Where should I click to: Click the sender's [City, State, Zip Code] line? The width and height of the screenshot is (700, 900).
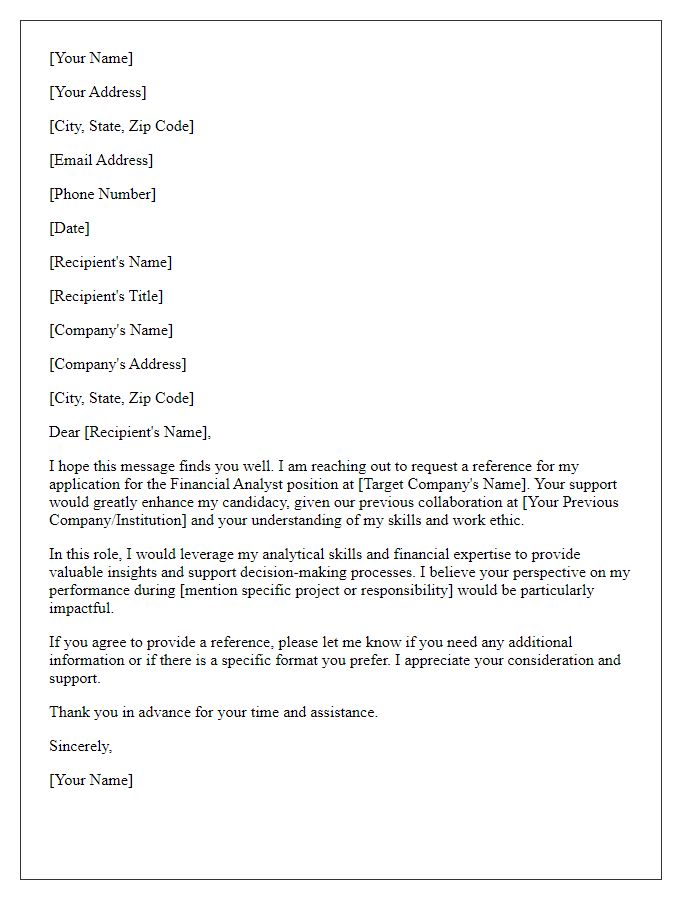click(121, 126)
